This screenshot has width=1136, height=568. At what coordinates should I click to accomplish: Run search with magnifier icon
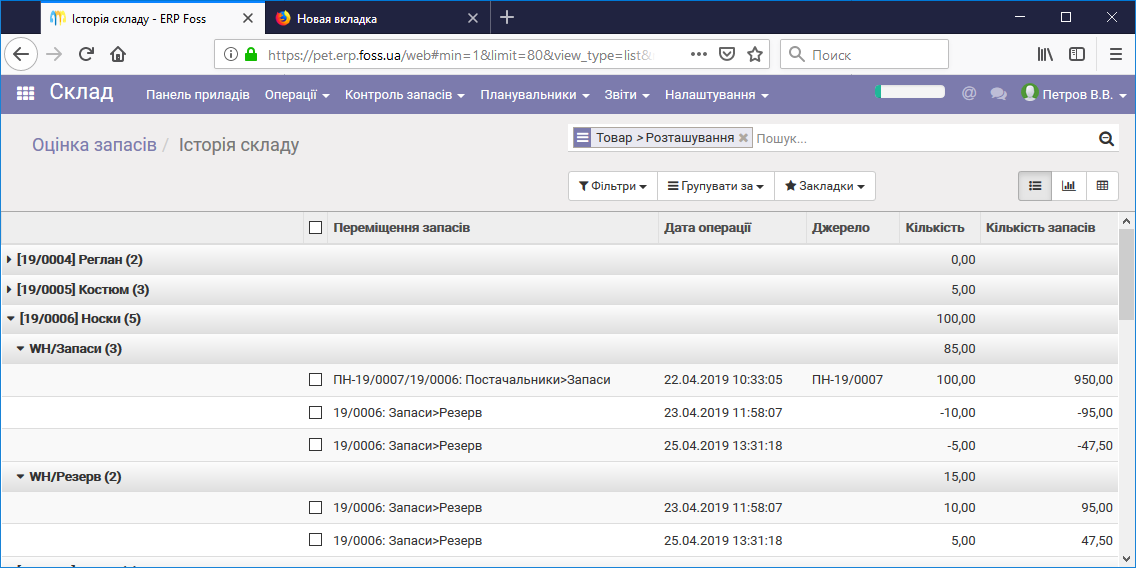point(1106,138)
